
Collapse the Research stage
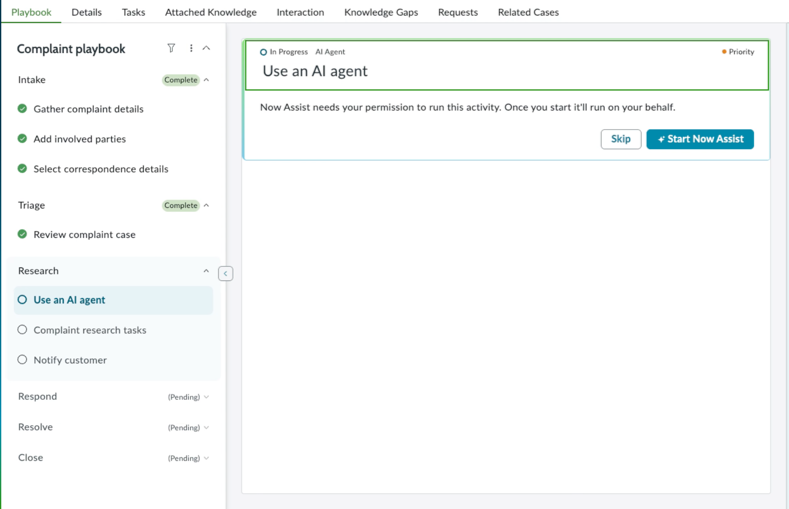click(206, 271)
